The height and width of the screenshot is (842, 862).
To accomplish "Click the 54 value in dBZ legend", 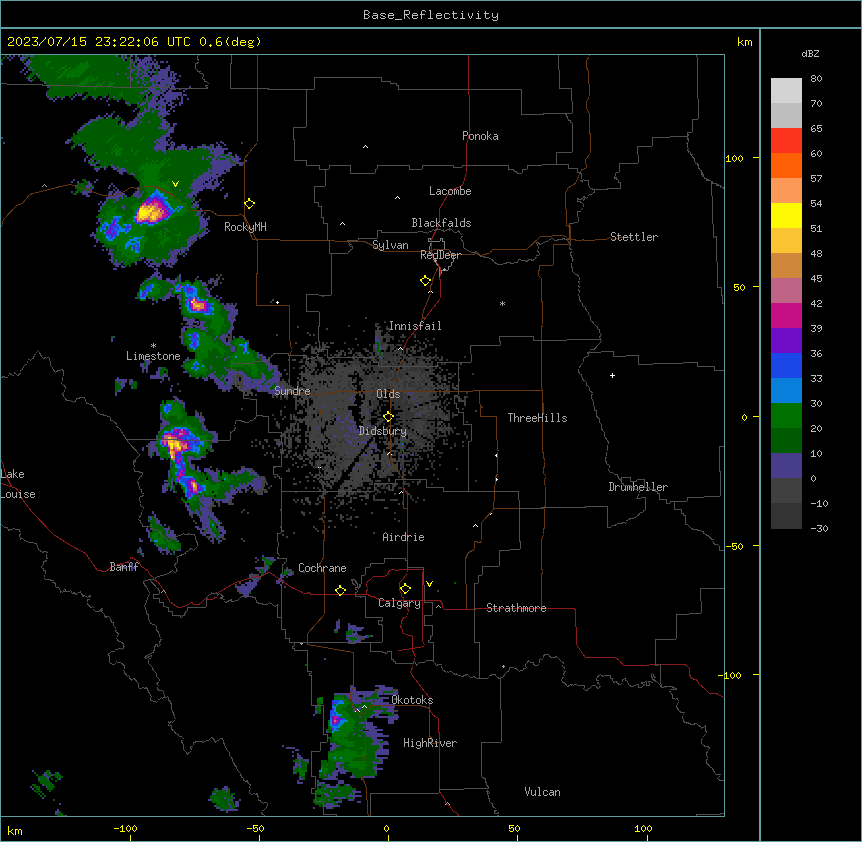I will tap(816, 203).
